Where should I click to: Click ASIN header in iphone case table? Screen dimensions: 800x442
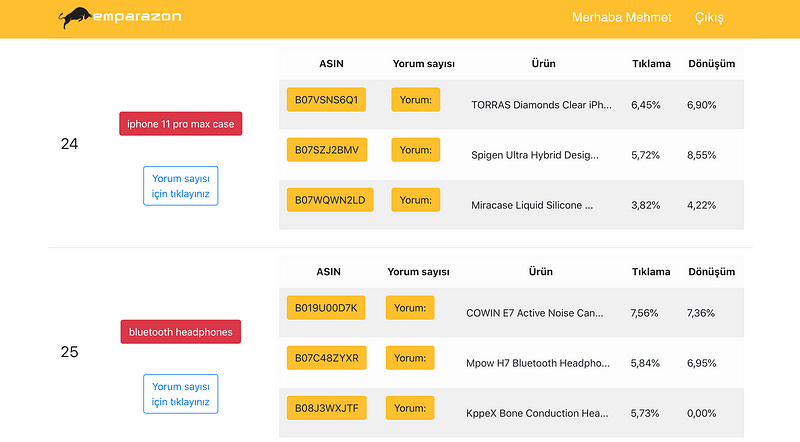(x=331, y=63)
